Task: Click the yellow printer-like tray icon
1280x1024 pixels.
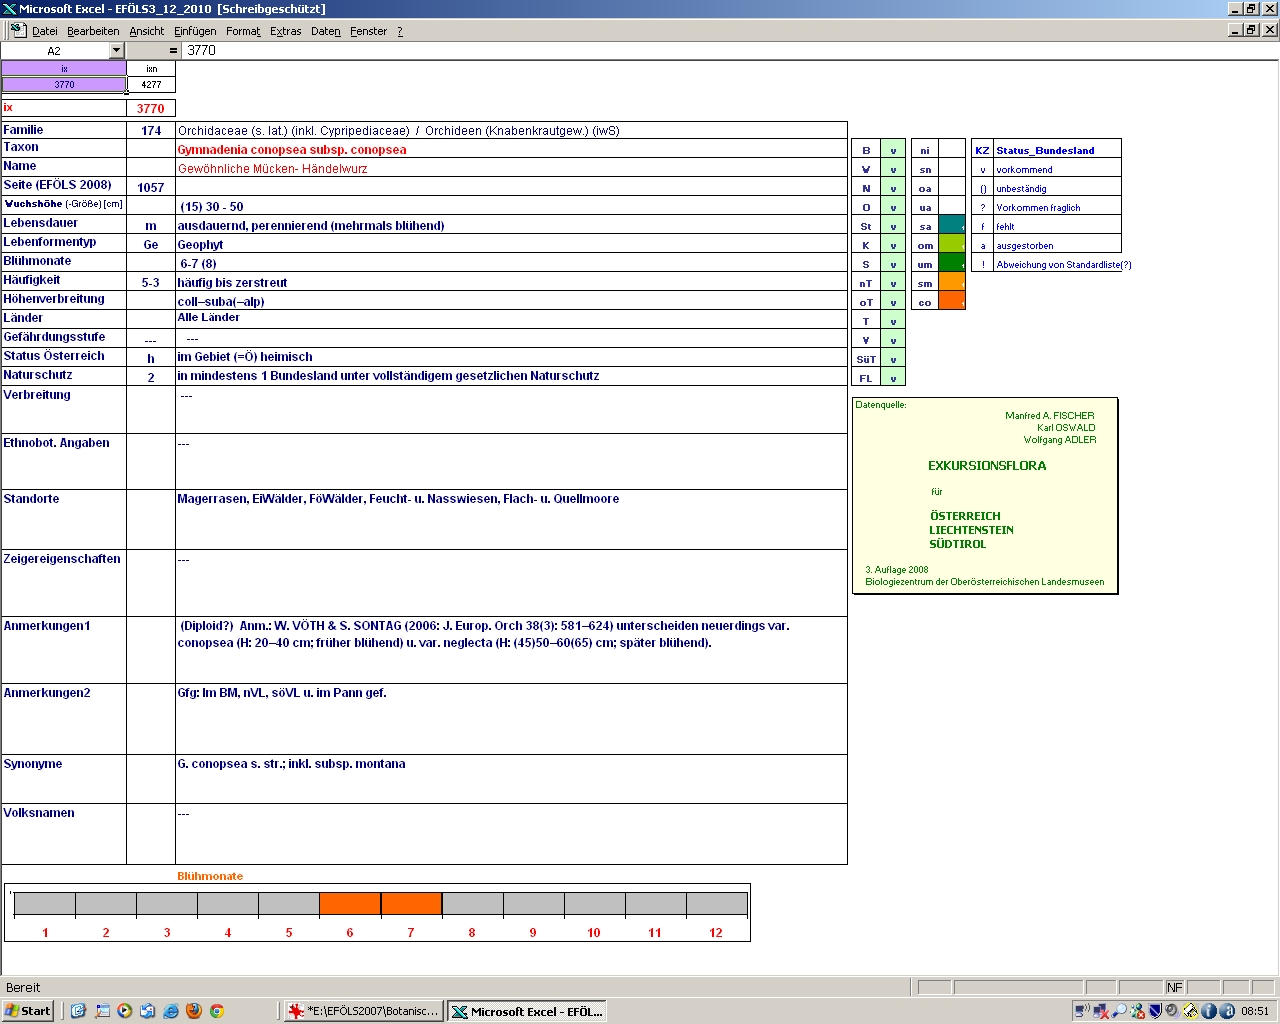Action: click(x=1191, y=1011)
